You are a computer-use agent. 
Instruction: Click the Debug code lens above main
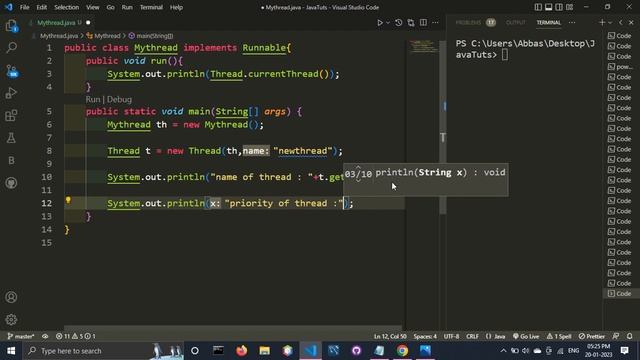tap(119, 100)
